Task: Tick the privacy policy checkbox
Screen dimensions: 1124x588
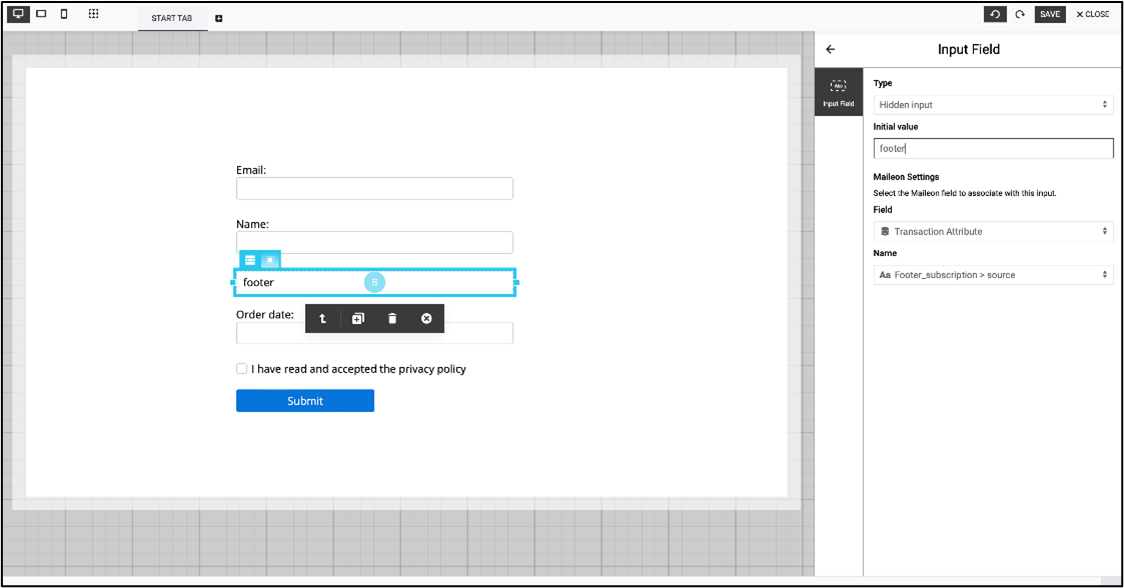Action: click(x=242, y=369)
